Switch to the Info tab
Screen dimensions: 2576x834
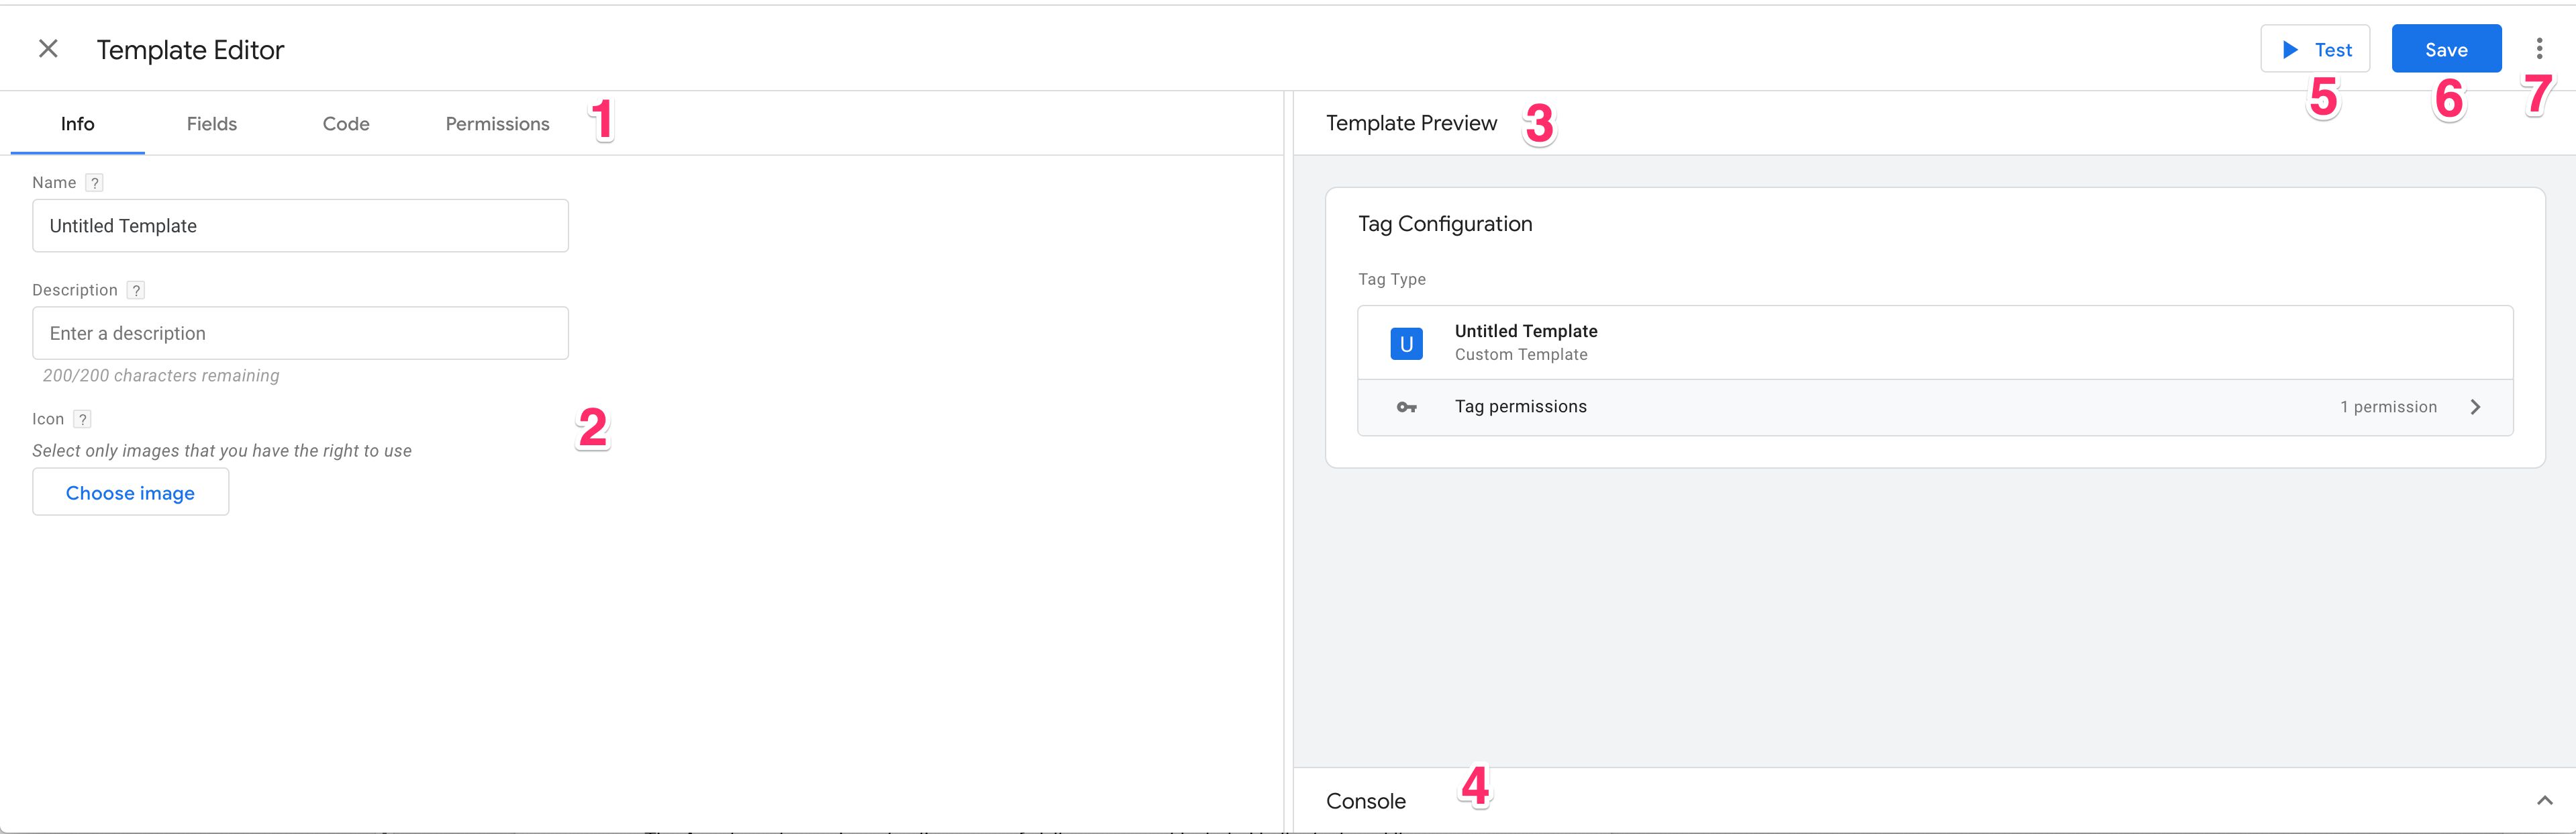click(78, 124)
